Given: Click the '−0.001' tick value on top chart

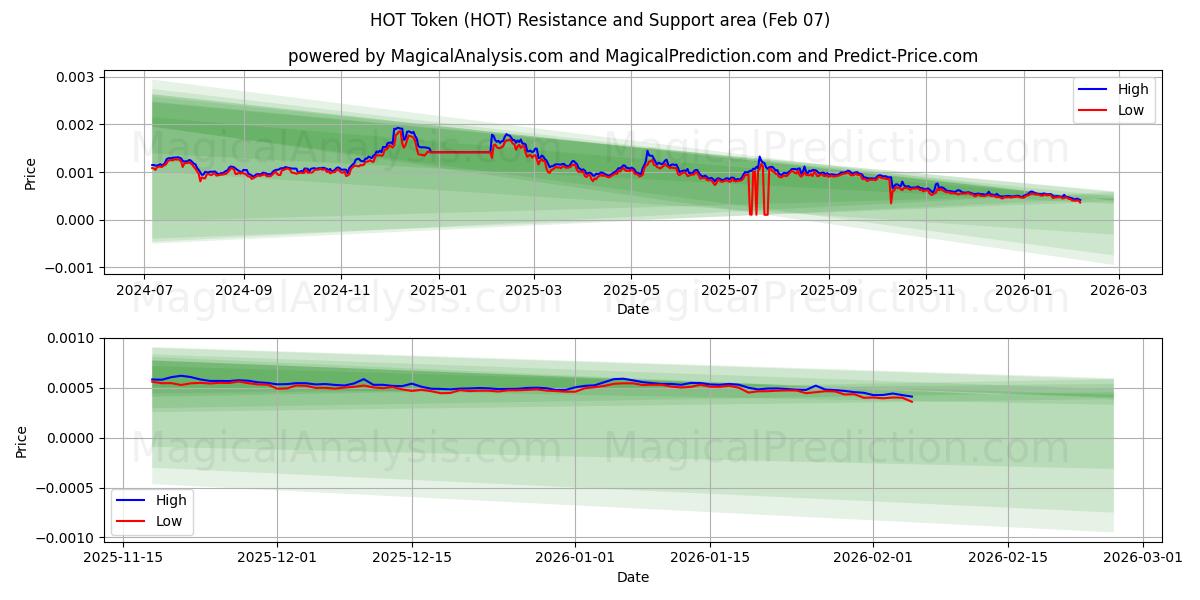Looking at the screenshot, I should click(70, 268).
